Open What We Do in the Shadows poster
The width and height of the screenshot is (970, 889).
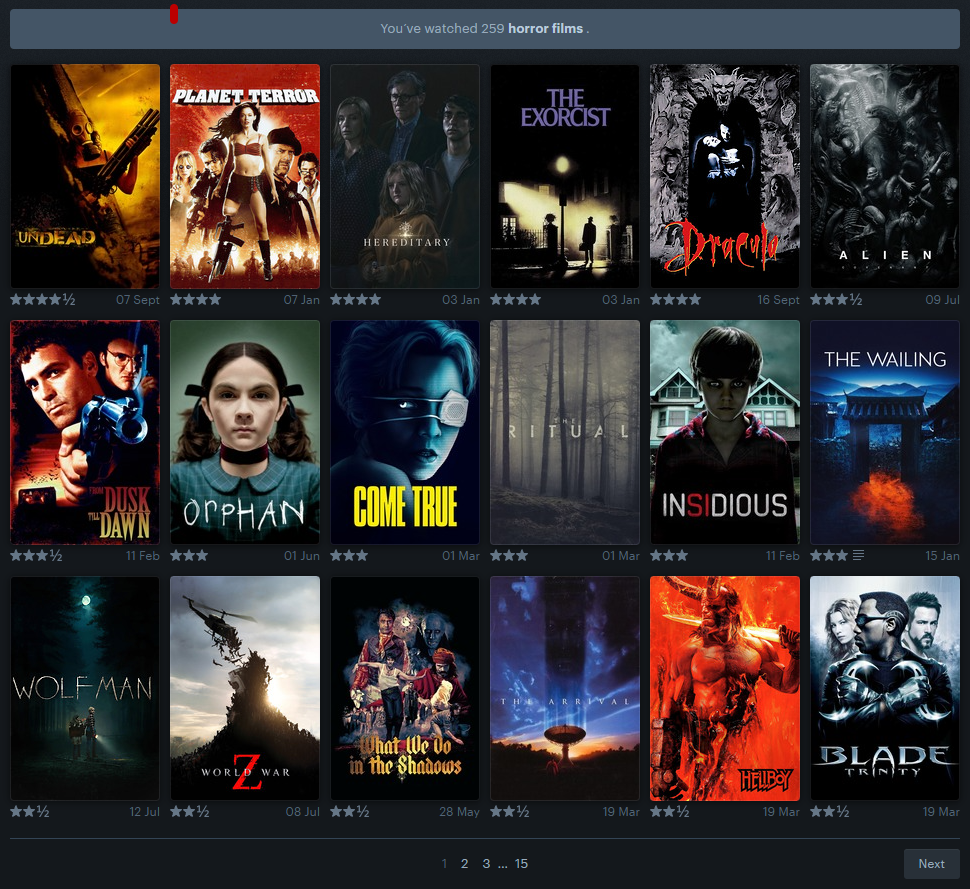pyautogui.click(x=405, y=689)
